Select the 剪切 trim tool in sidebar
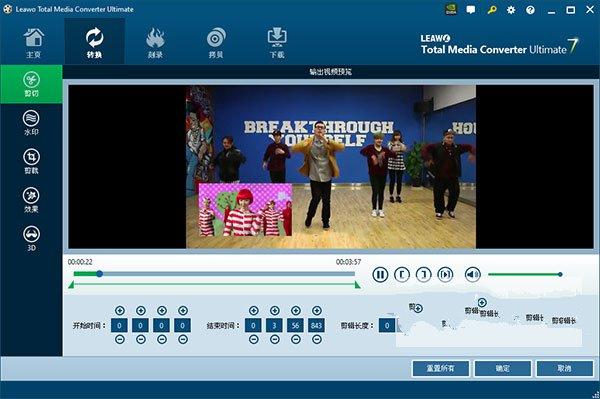This screenshot has height=399, width=600. (x=31, y=84)
